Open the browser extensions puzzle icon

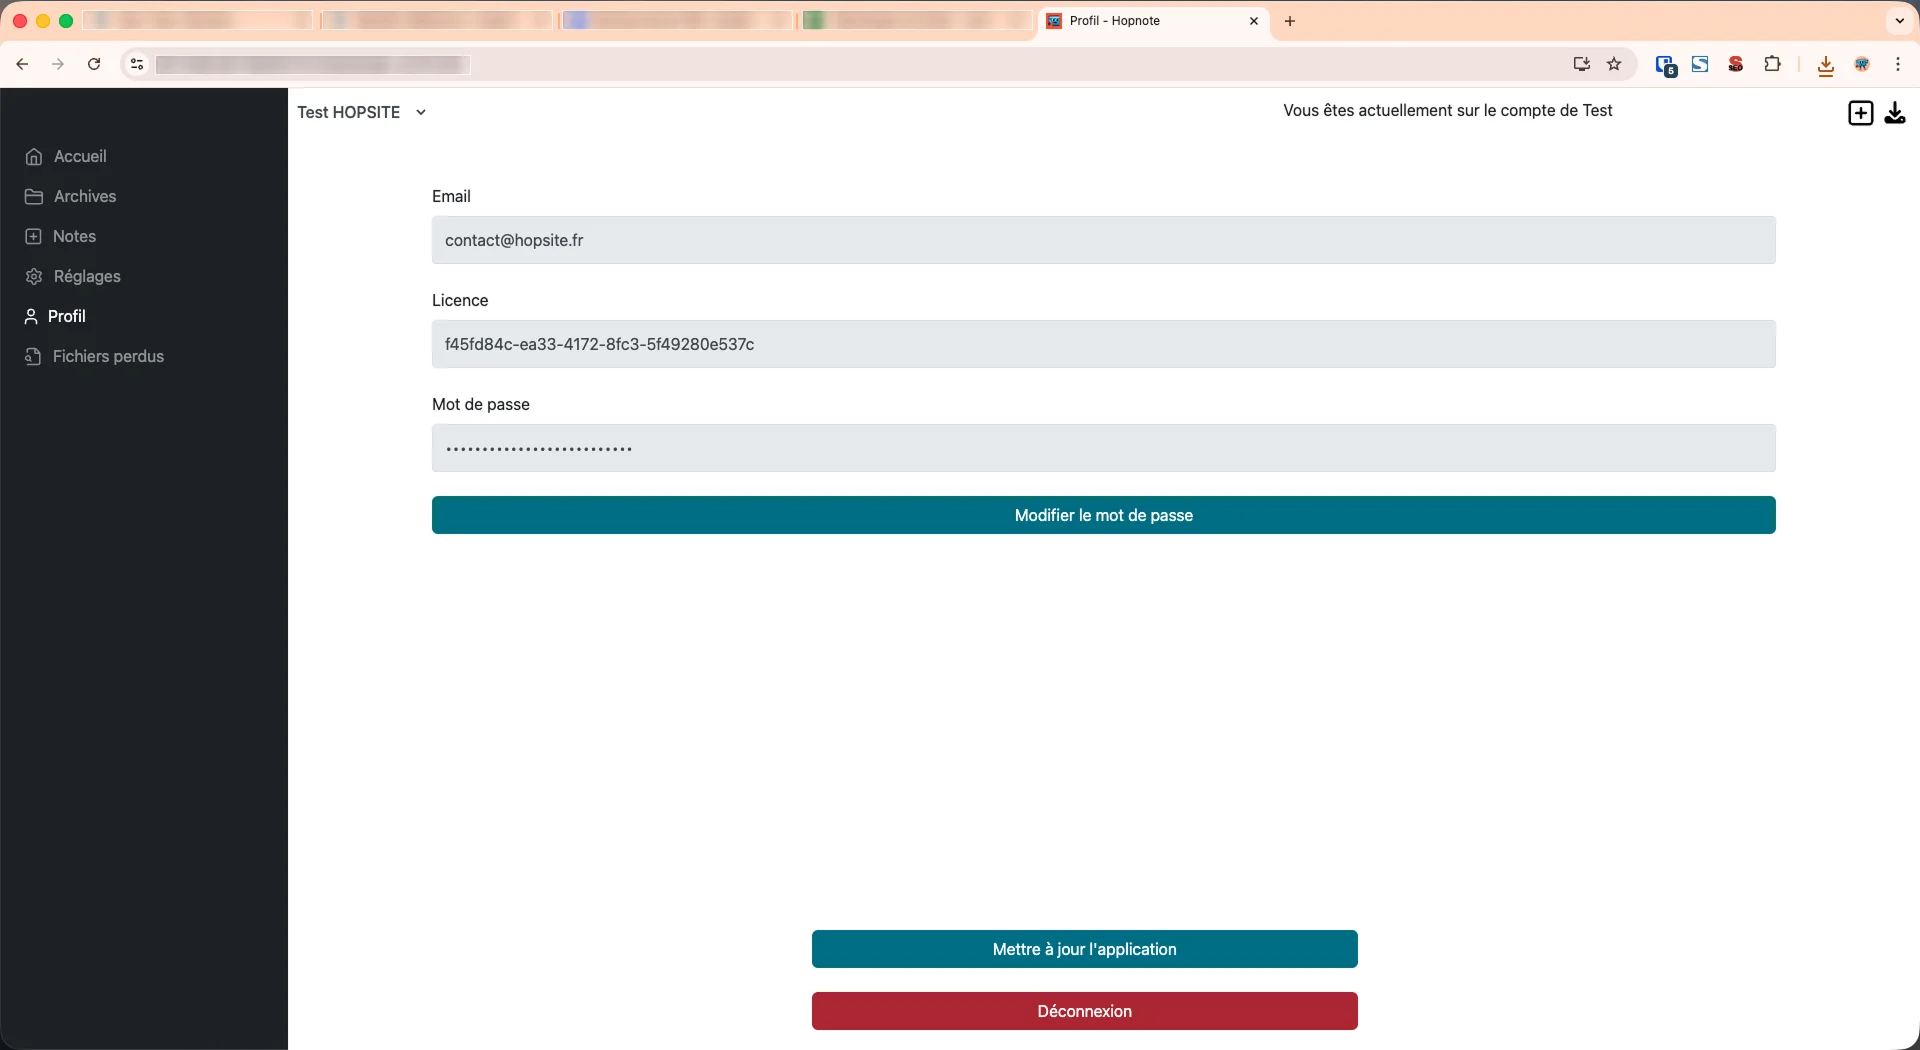(1772, 64)
